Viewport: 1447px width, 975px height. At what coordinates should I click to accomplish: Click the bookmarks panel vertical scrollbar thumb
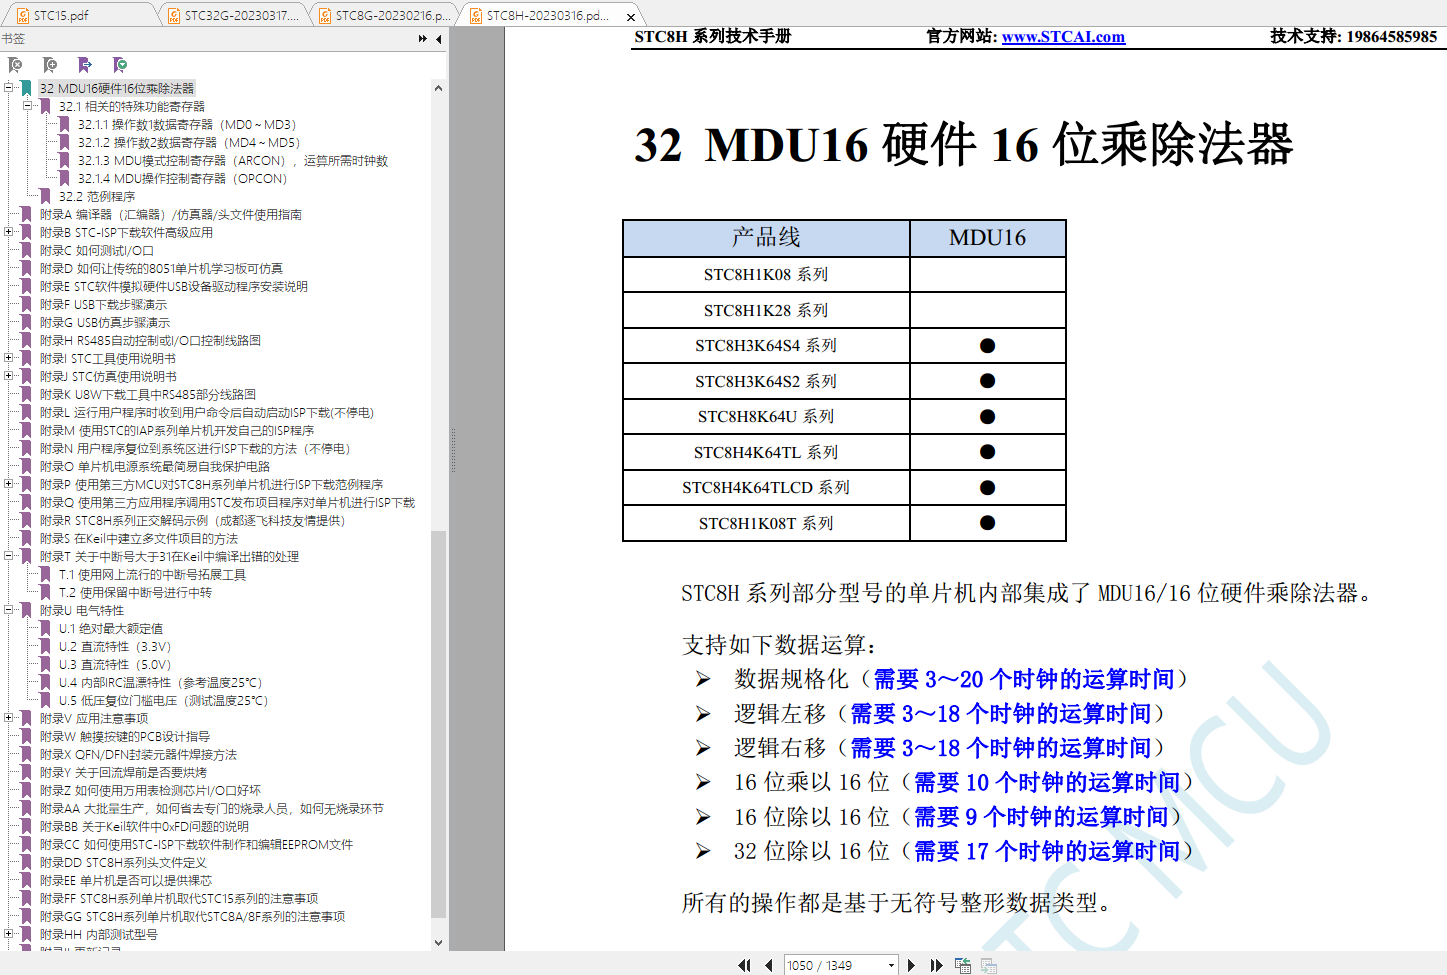click(x=438, y=723)
